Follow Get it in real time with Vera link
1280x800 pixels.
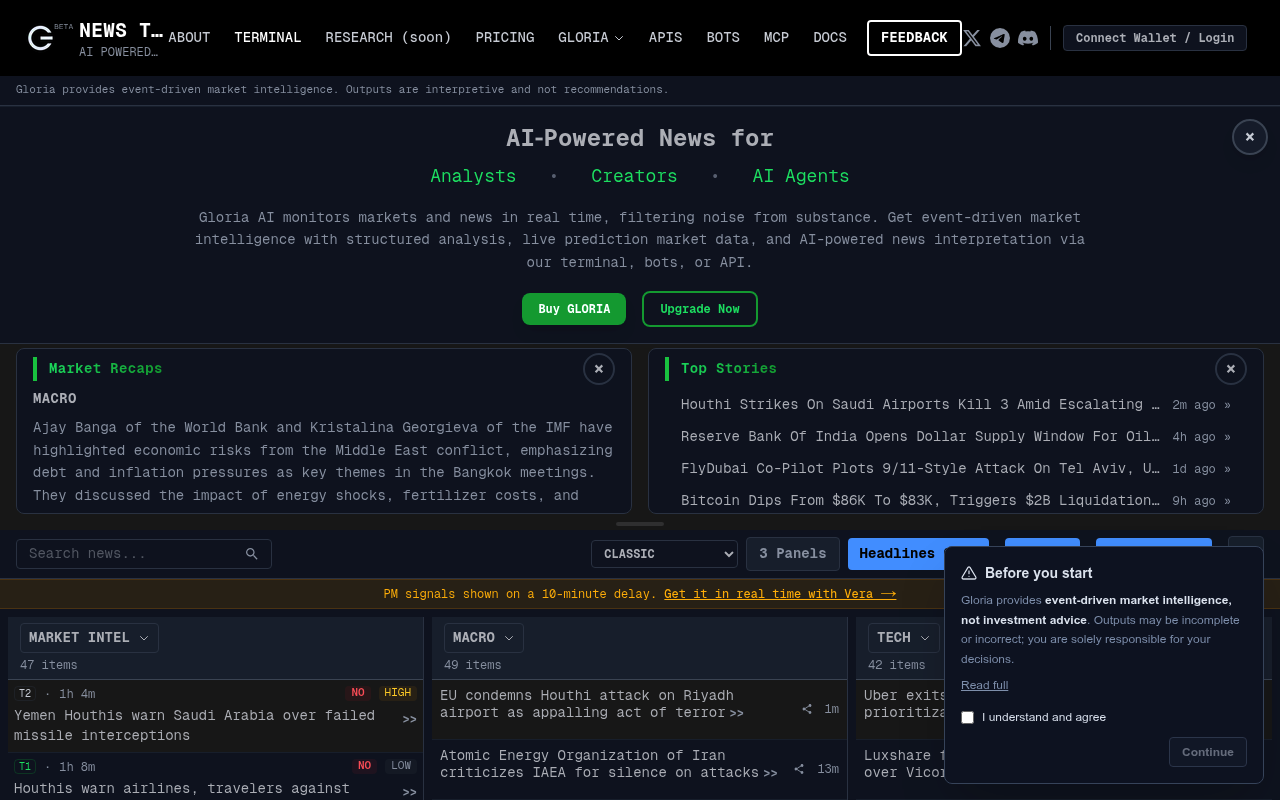tap(780, 594)
